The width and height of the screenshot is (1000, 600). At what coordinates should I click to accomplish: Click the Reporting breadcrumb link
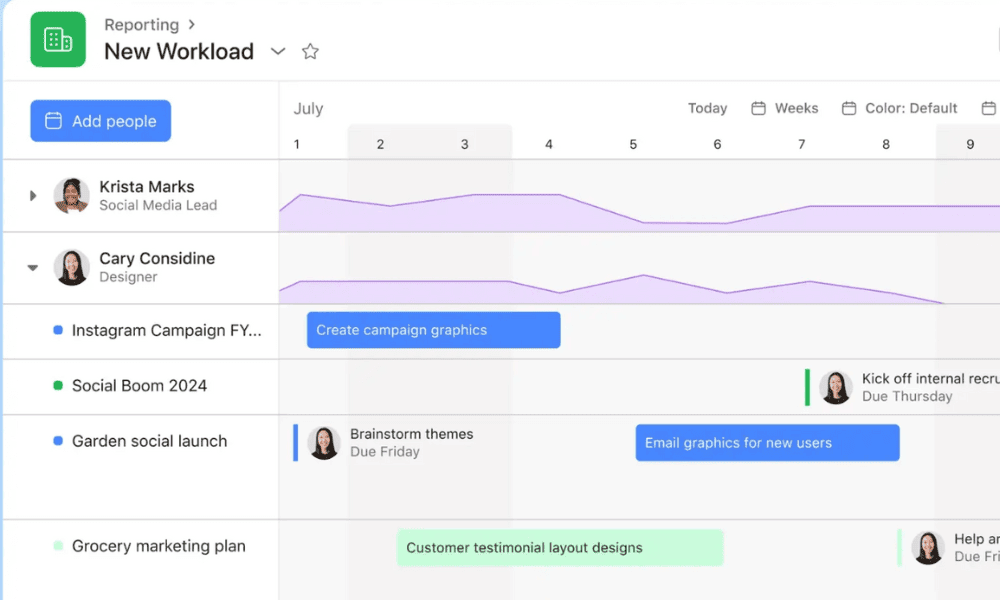click(141, 24)
